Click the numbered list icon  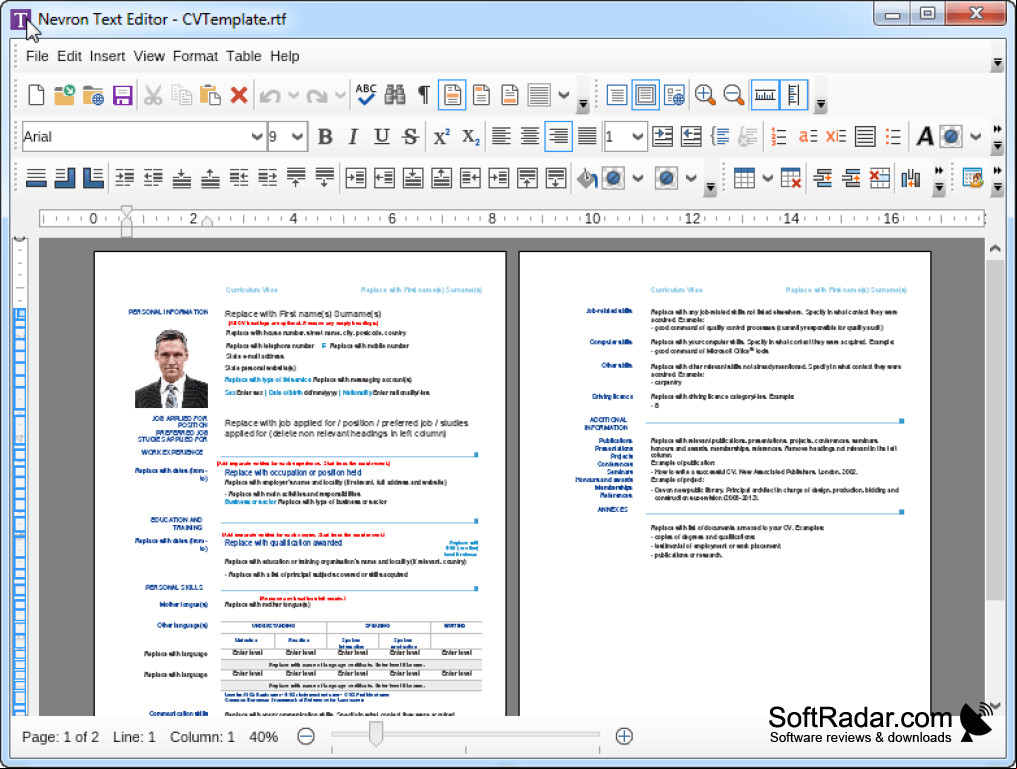[x=778, y=137]
